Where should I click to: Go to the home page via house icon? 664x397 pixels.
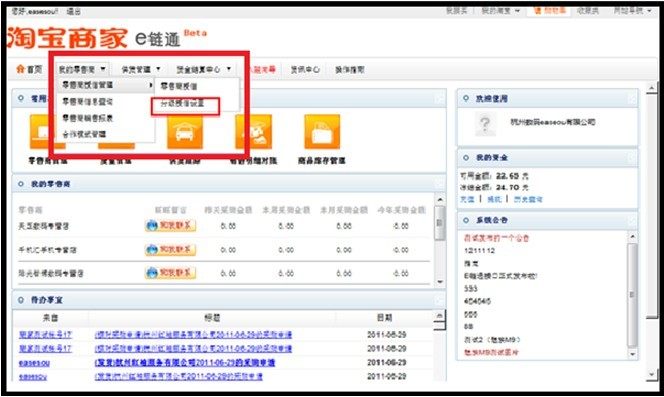20,69
